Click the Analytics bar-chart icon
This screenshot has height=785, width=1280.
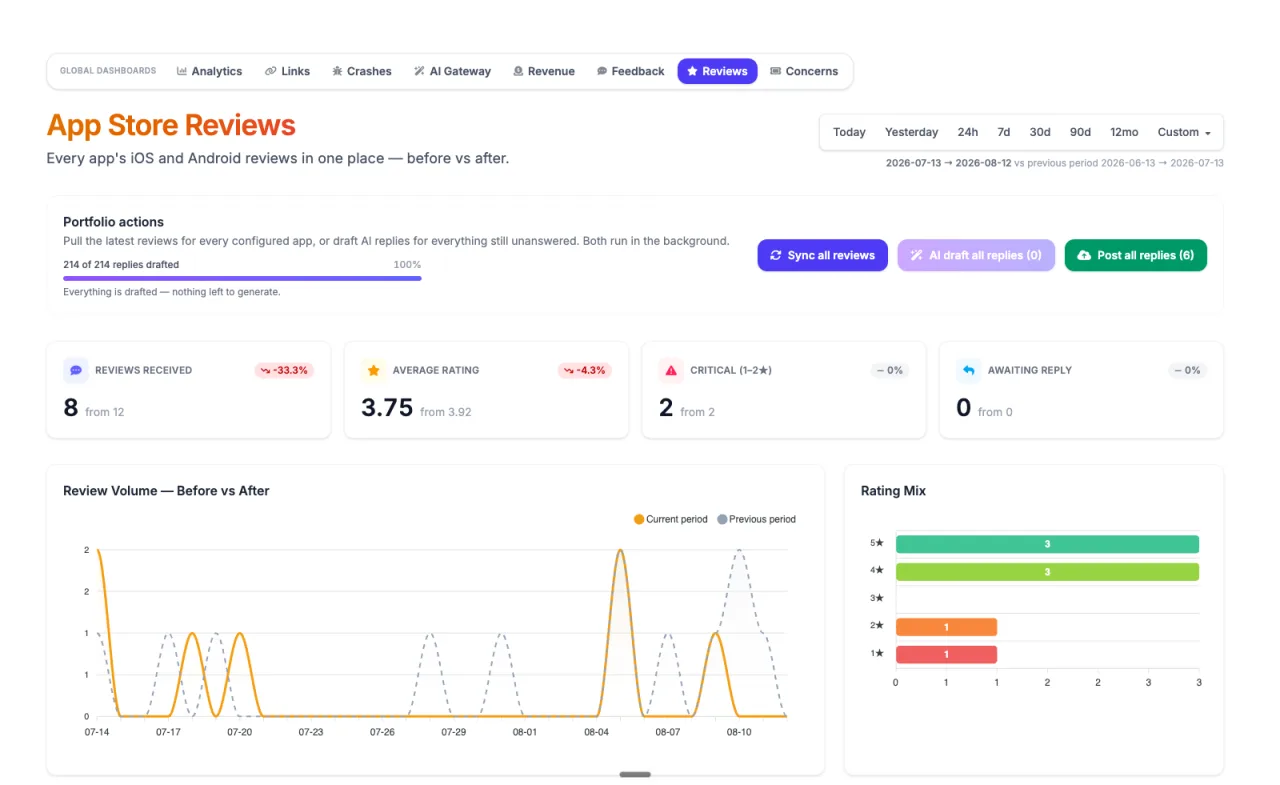(182, 71)
